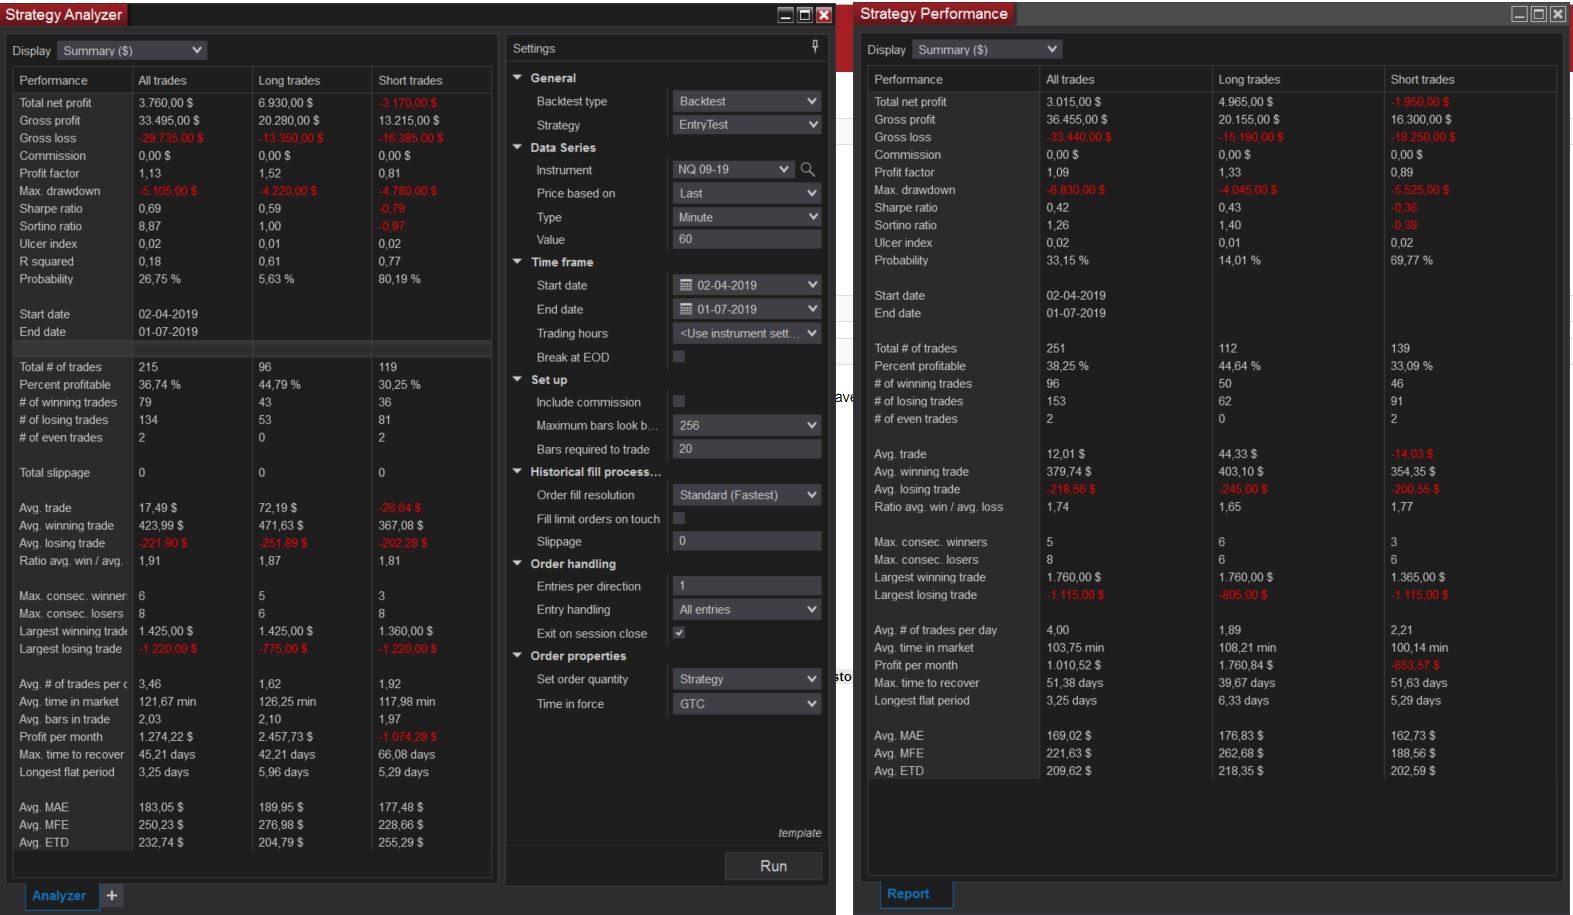The height and width of the screenshot is (915, 1573).
Task: Edit the Entries per direction field
Action: pyautogui.click(x=747, y=586)
